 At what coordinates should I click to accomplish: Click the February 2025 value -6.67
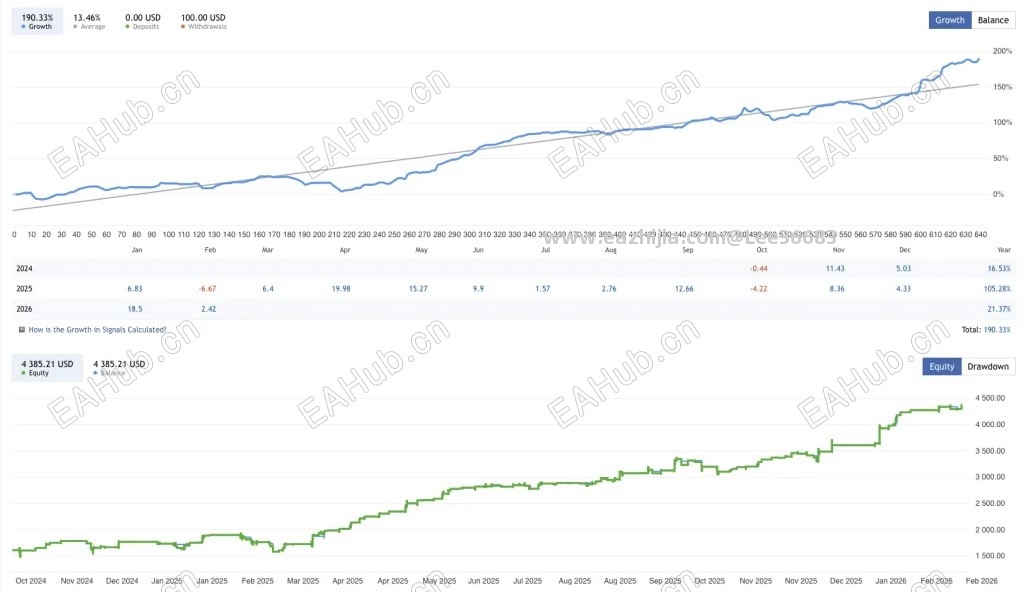(x=208, y=289)
